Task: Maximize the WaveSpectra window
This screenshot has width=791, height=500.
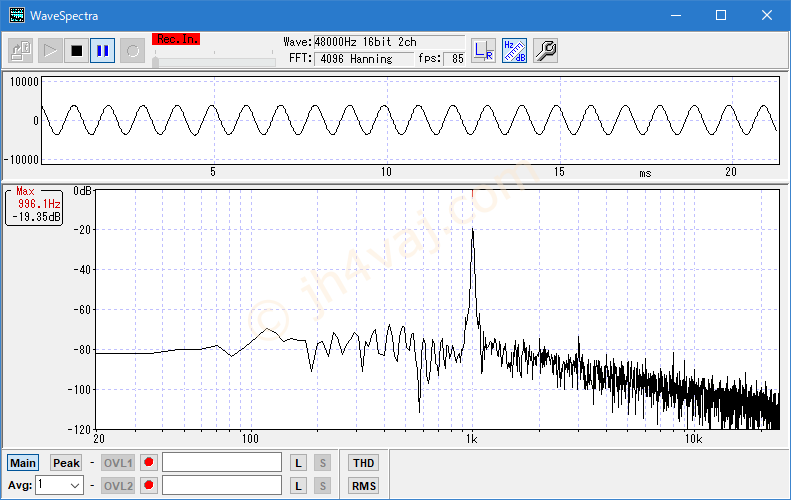Action: point(721,15)
